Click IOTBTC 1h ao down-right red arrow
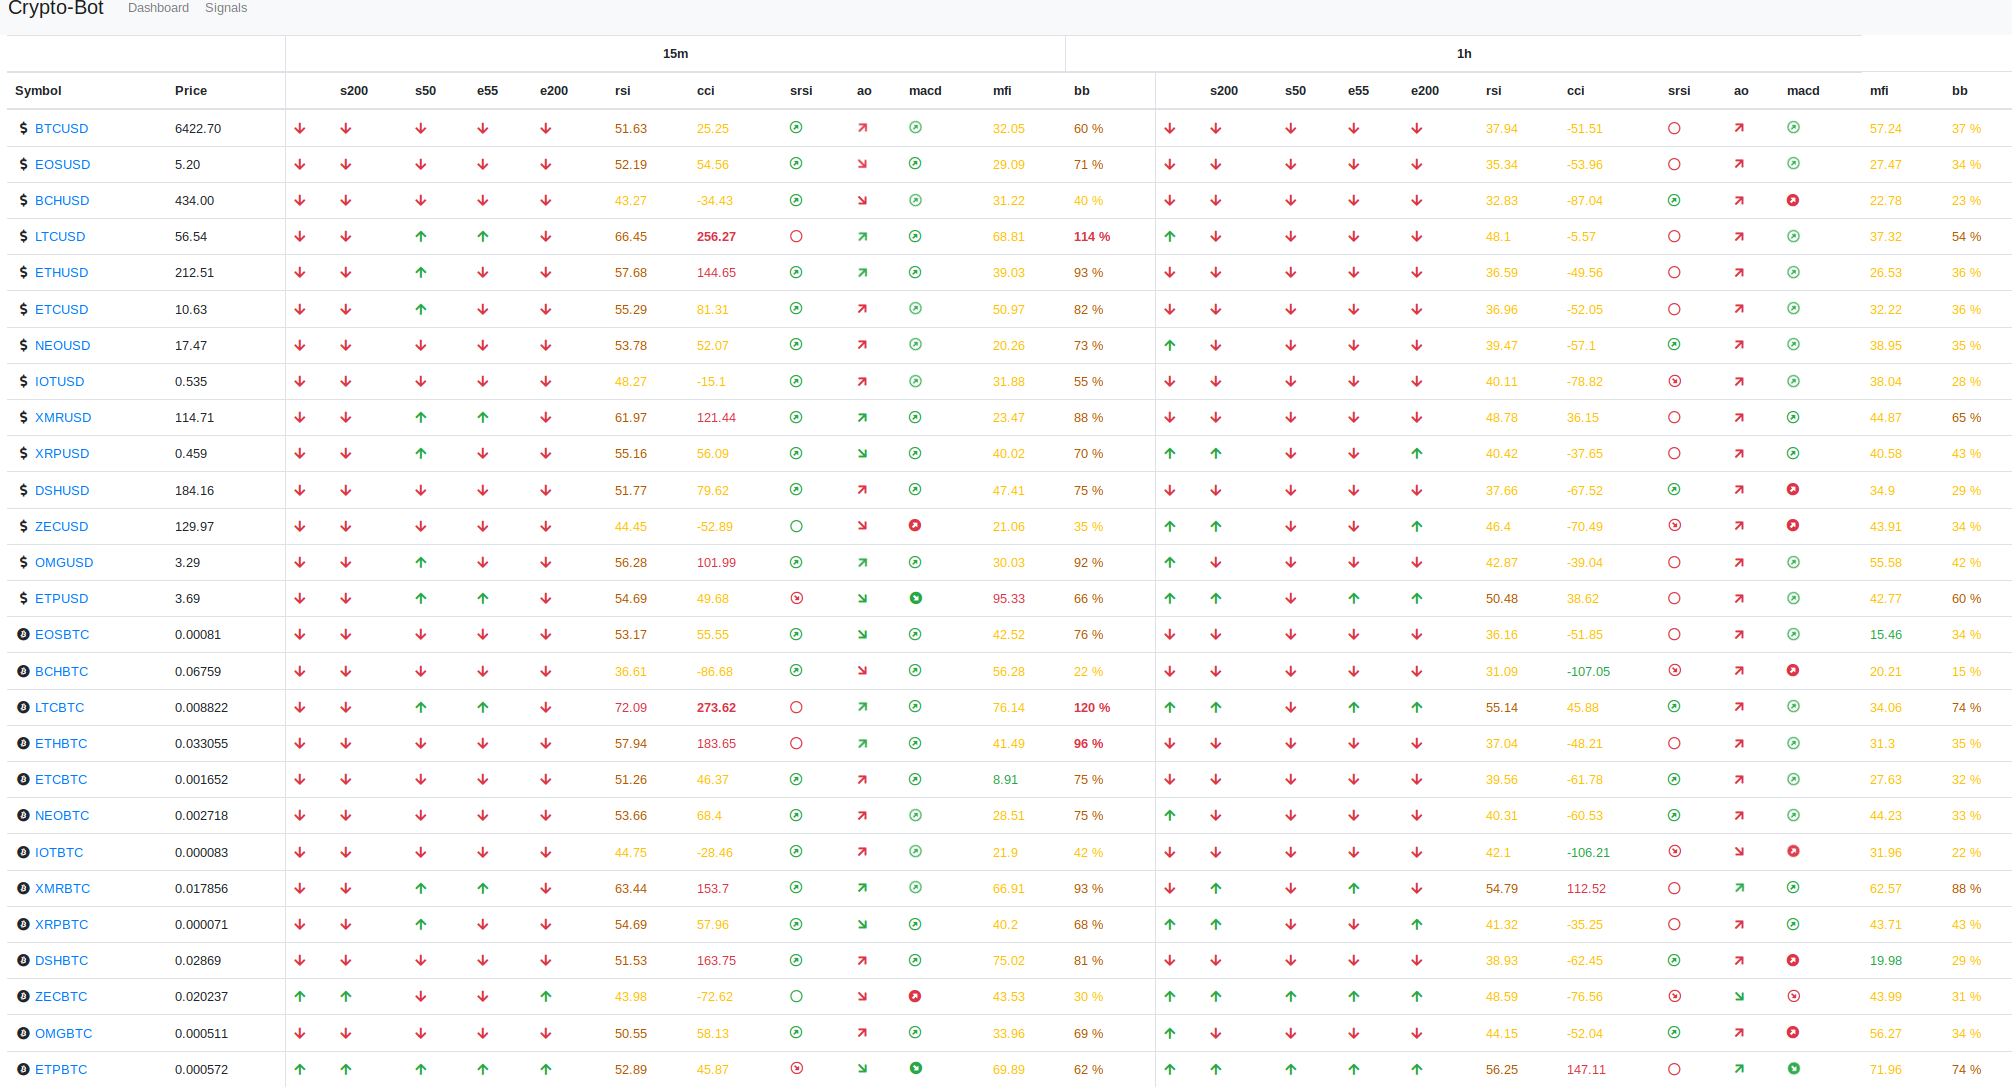Screen dimensions: 2012x1092 point(1739,852)
